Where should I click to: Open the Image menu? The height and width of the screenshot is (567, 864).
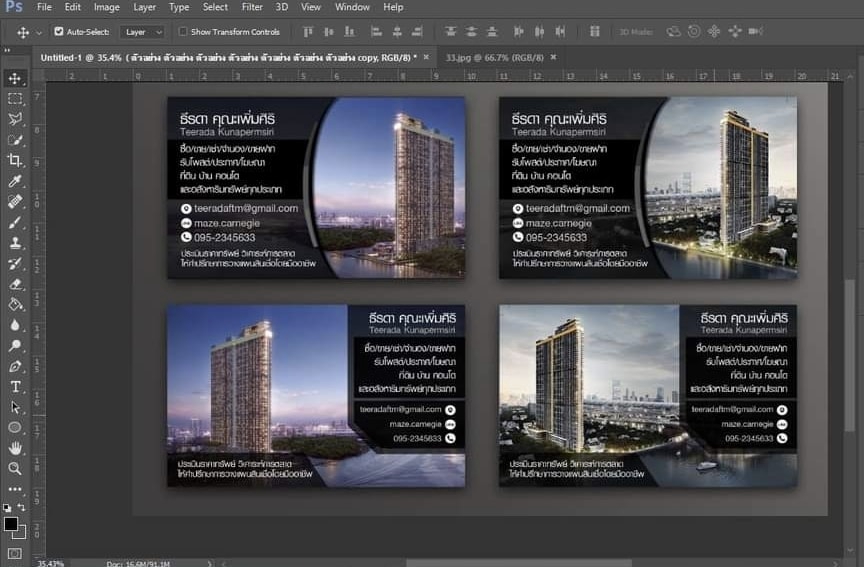tap(106, 7)
